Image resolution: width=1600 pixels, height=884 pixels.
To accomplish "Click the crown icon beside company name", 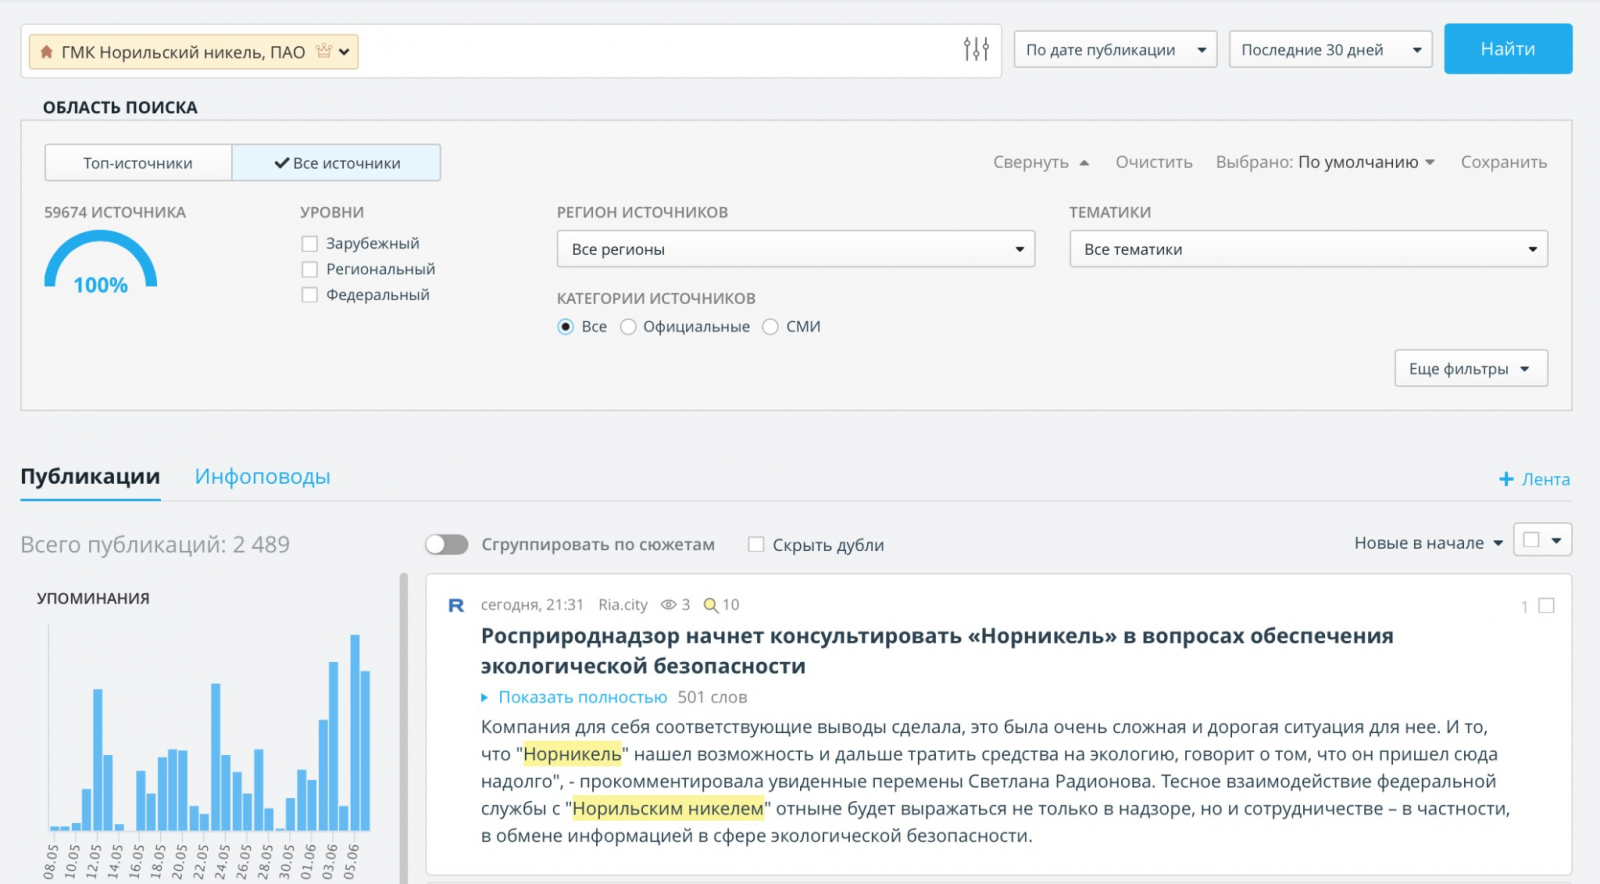I will click(323, 51).
